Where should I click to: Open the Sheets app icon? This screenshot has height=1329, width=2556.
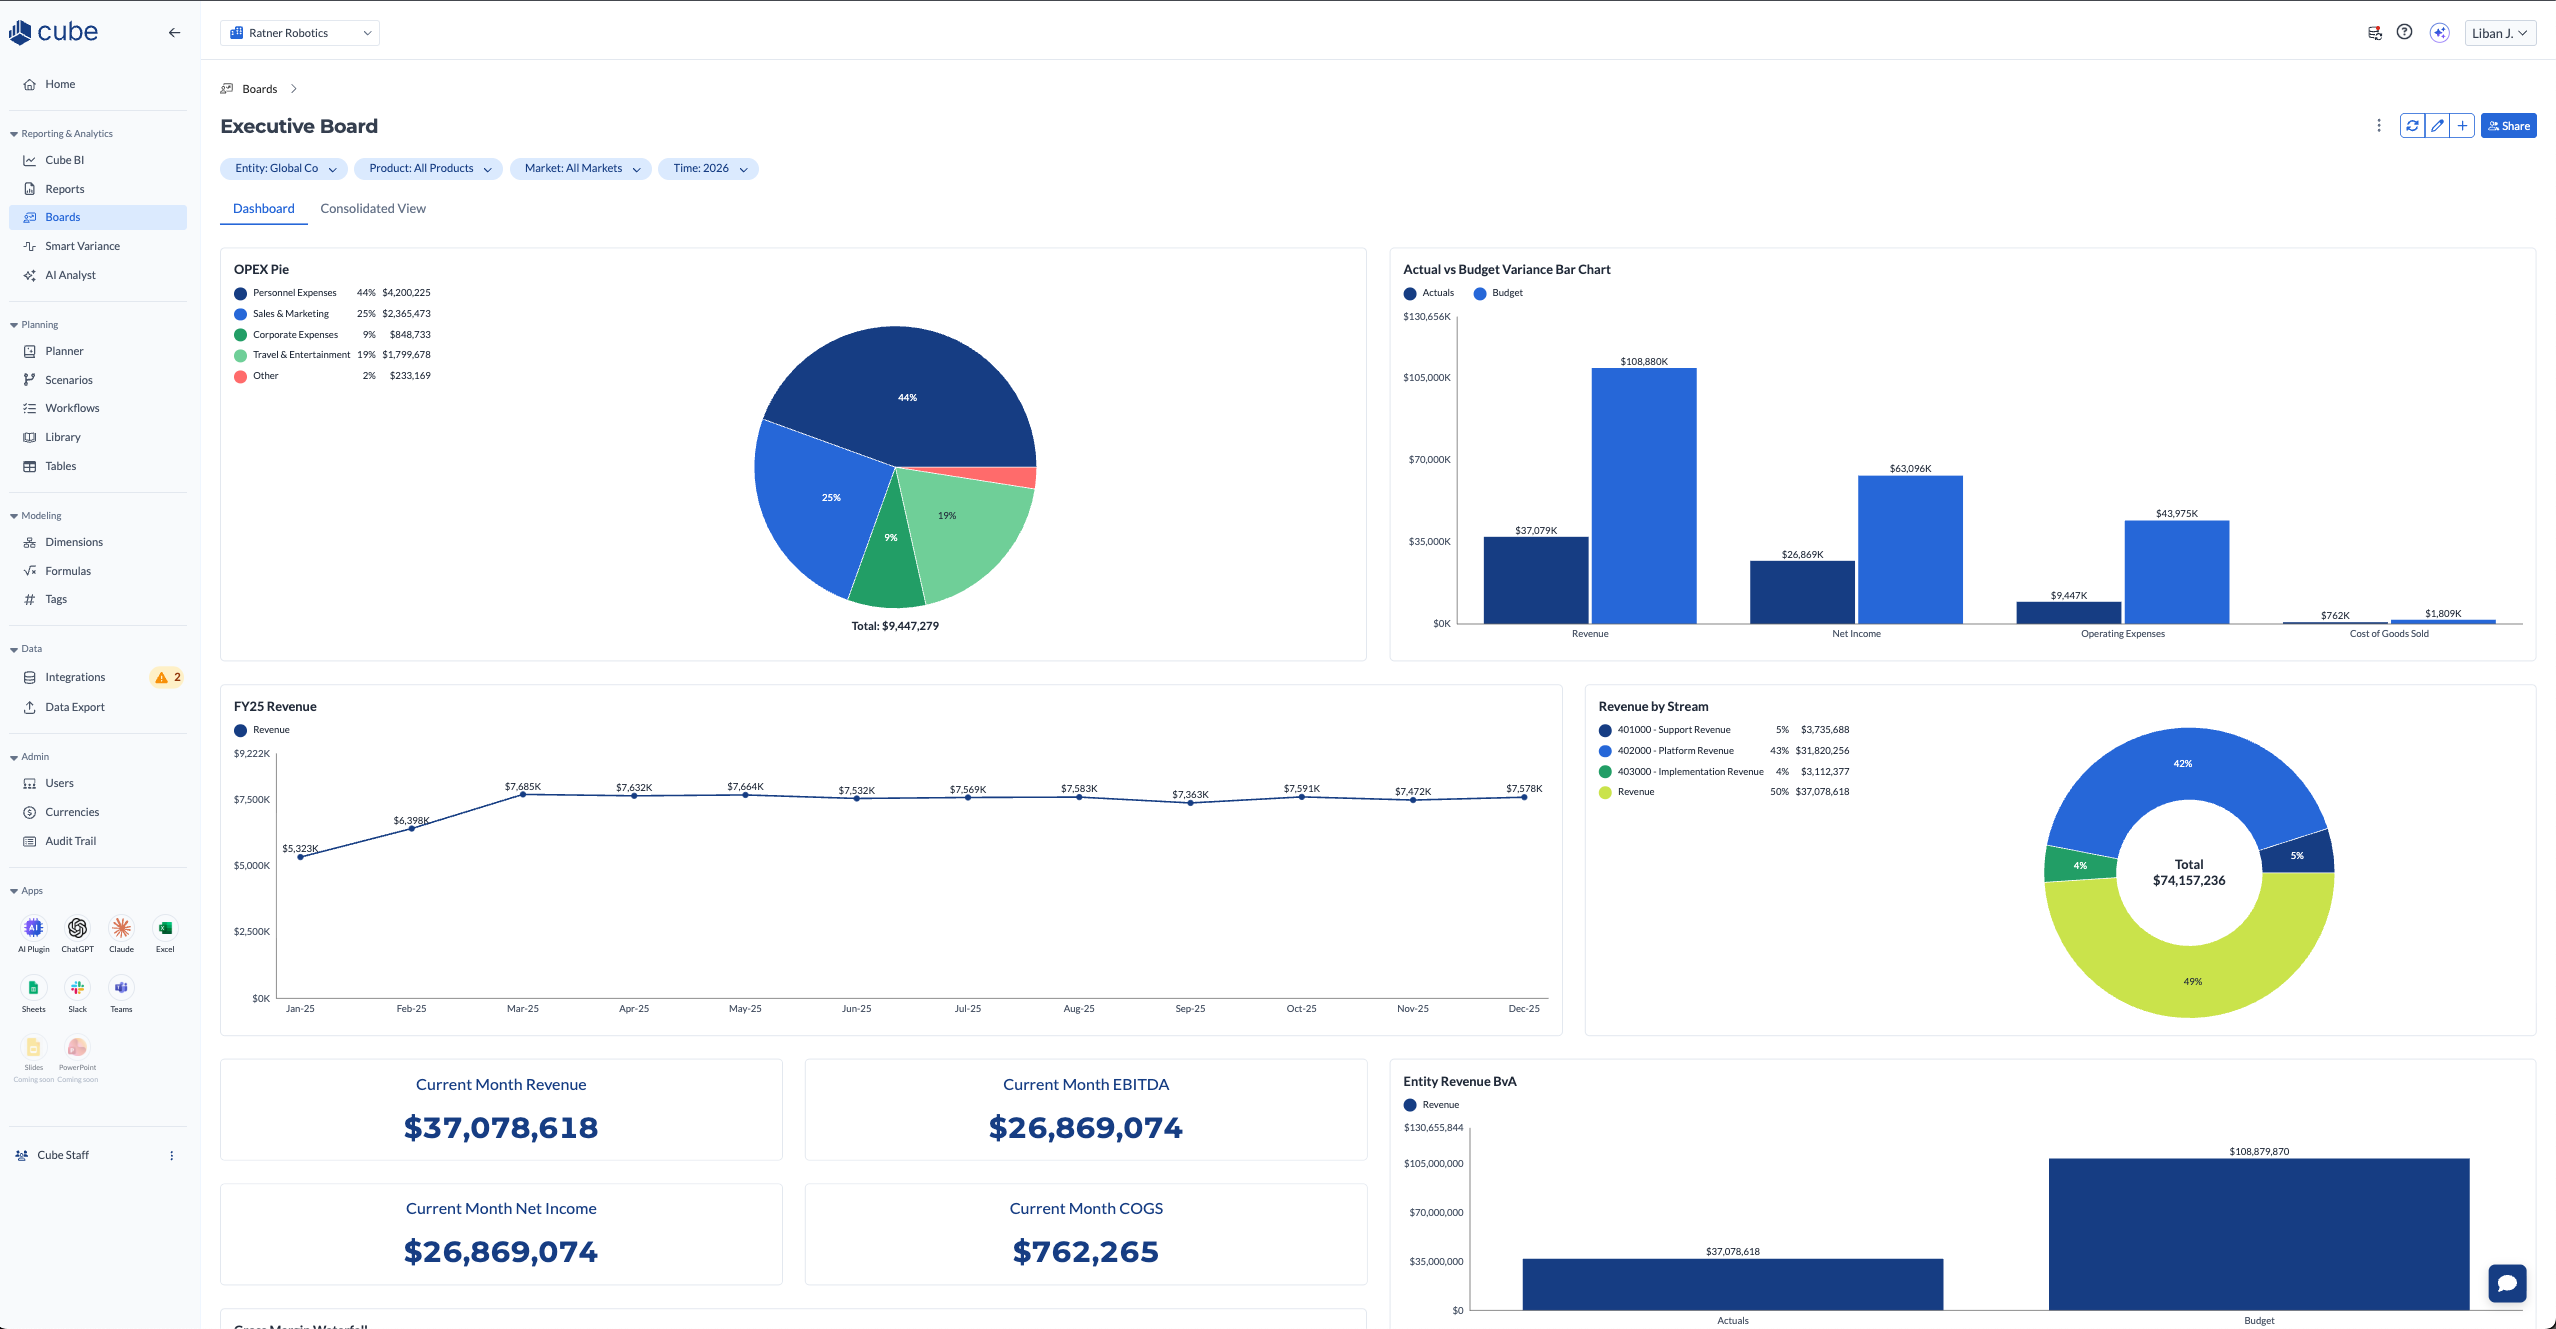(x=34, y=987)
